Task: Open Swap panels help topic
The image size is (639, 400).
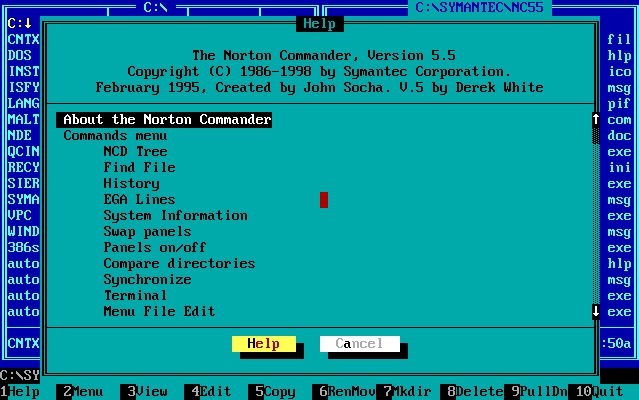Action: [147, 231]
